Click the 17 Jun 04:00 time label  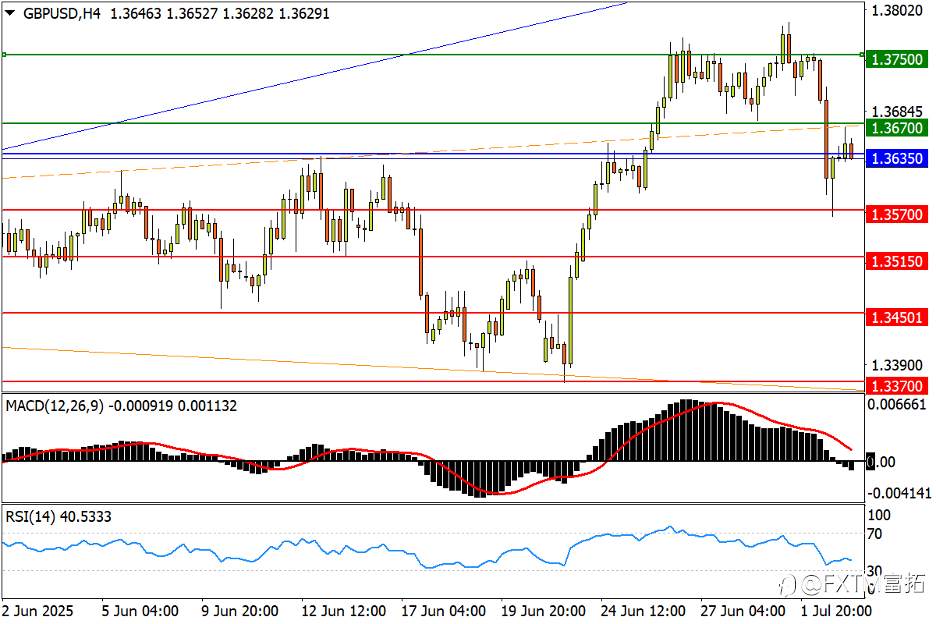pos(443,611)
